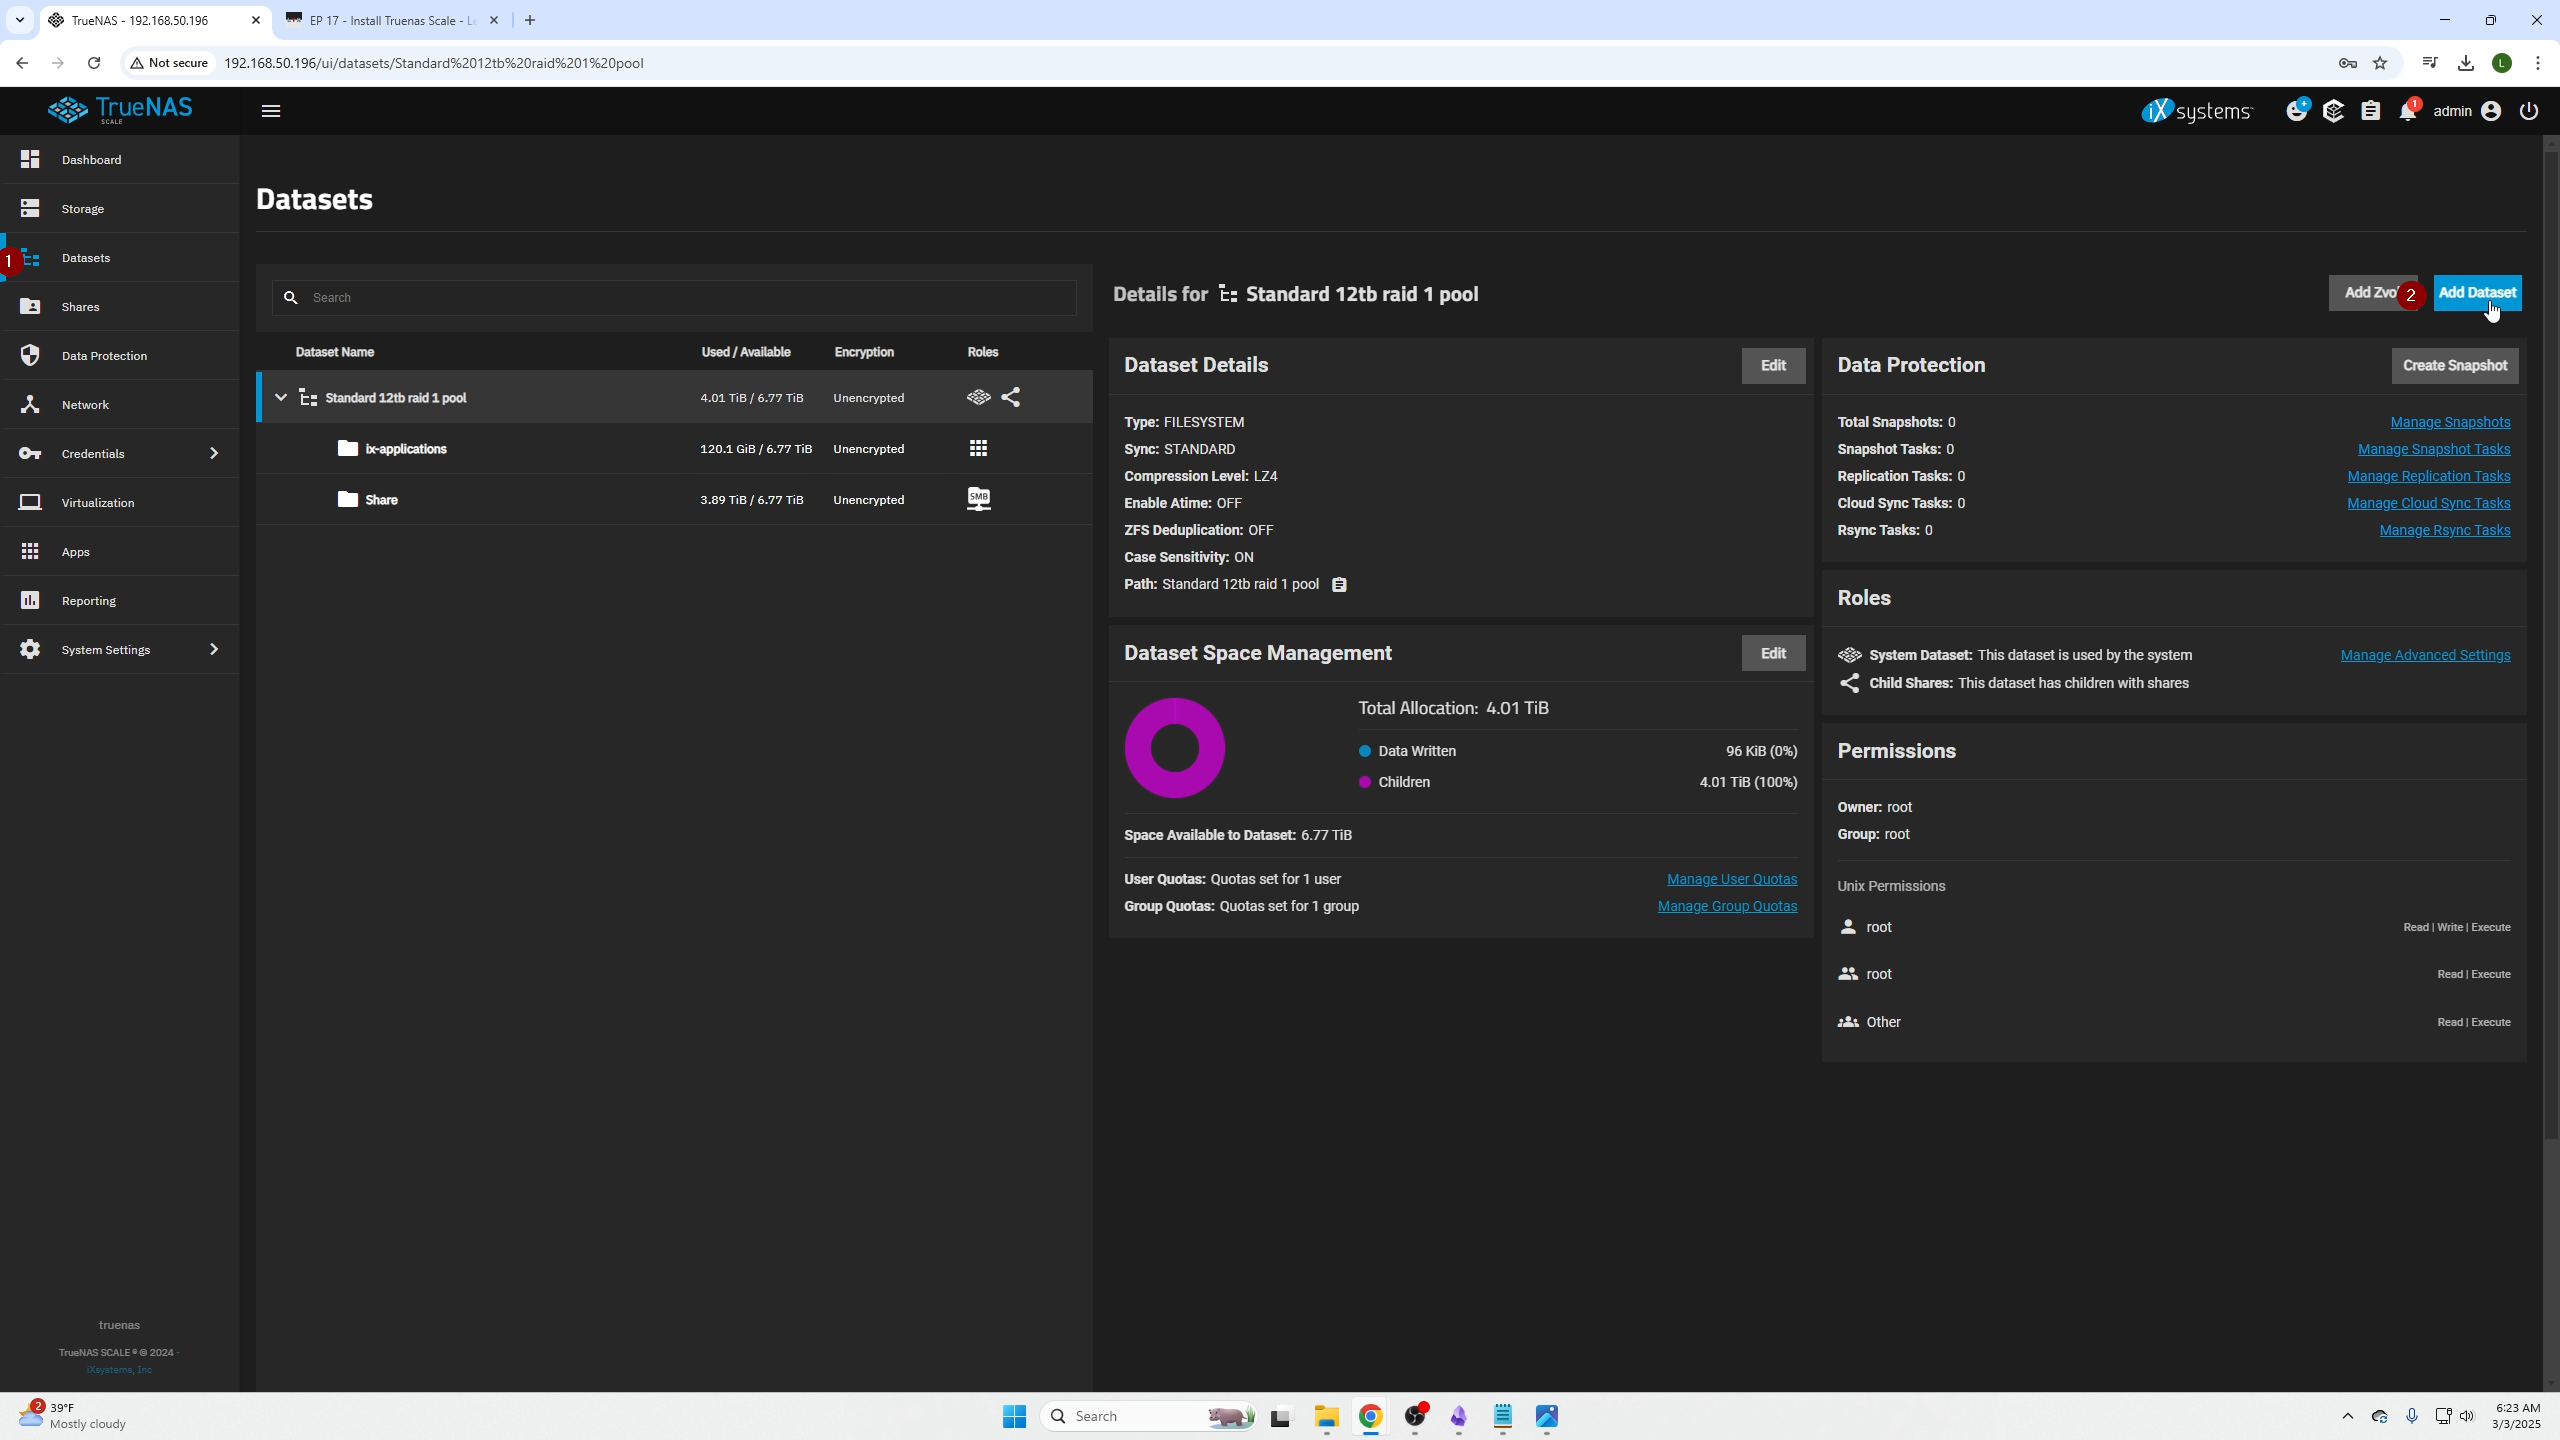Click the taskbar Search box
2560x1440 pixels.
(x=1148, y=1416)
